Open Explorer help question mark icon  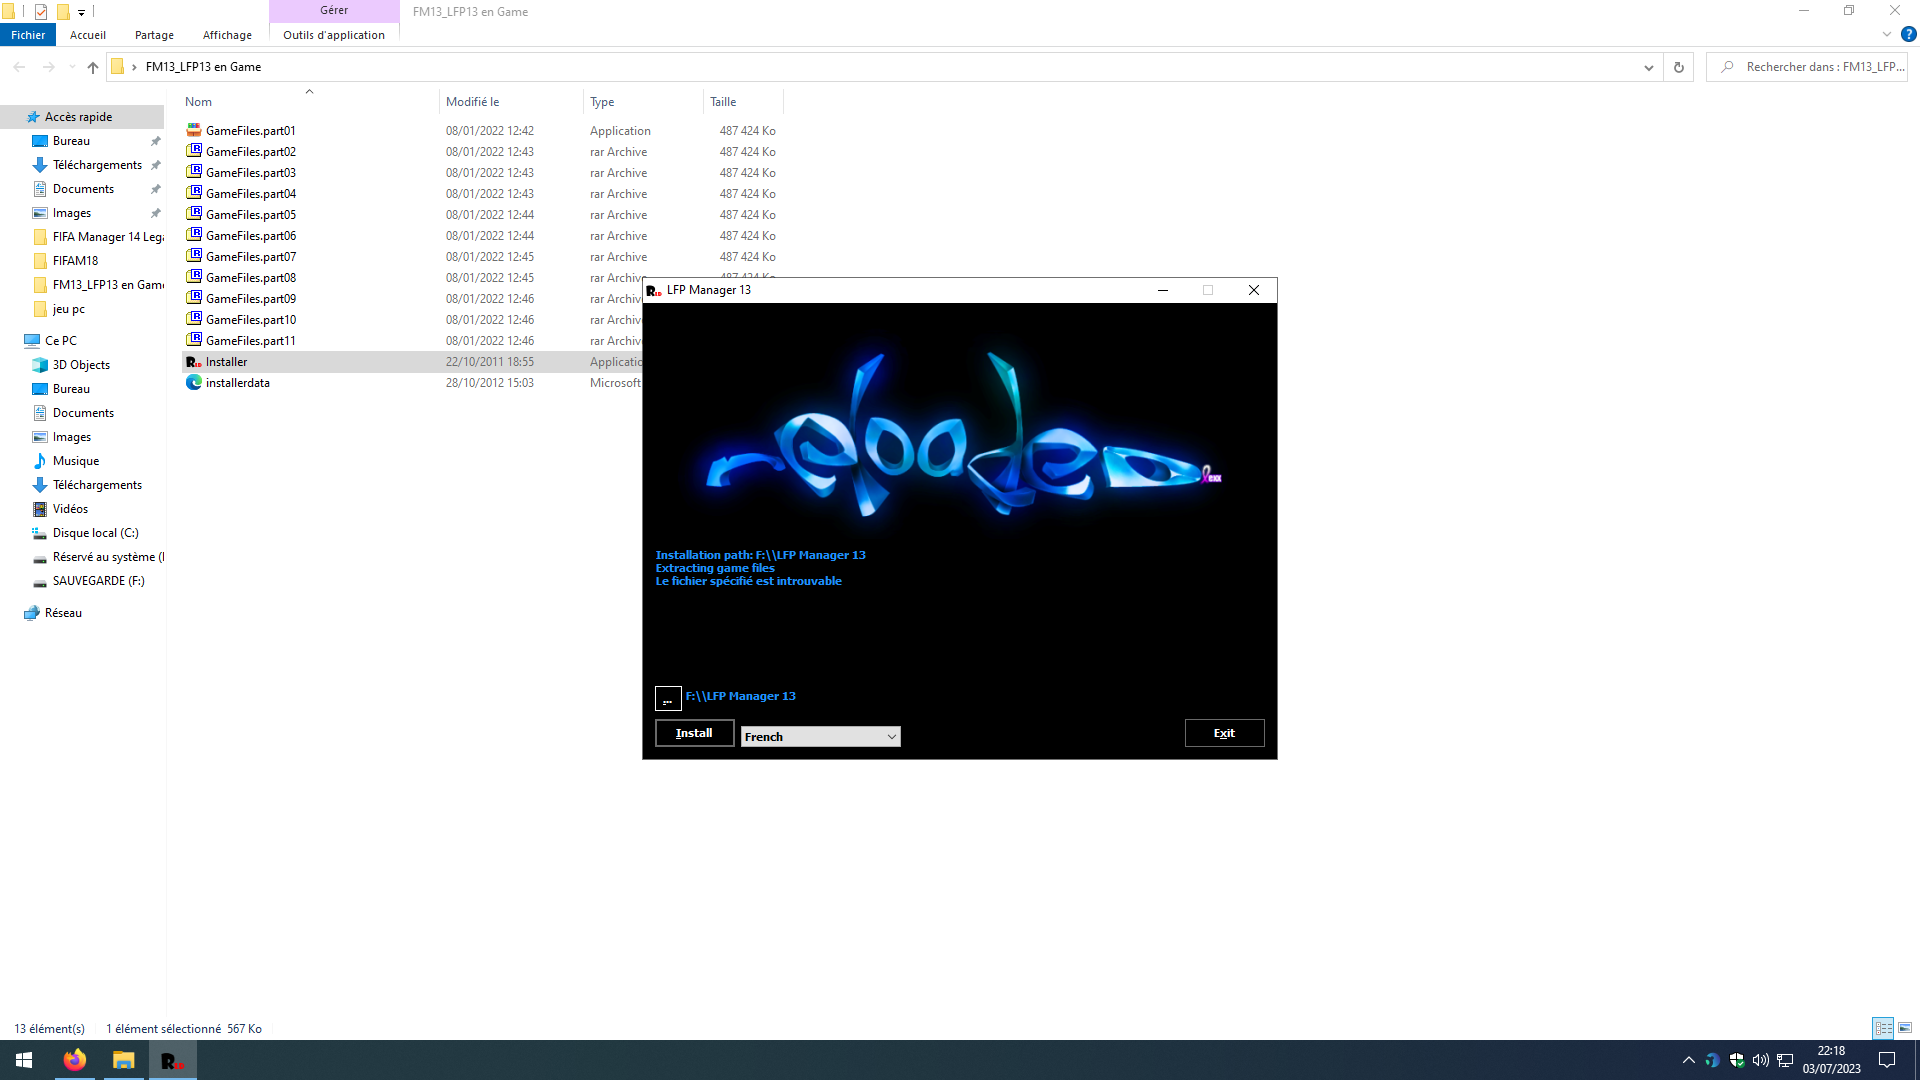click(x=1908, y=34)
